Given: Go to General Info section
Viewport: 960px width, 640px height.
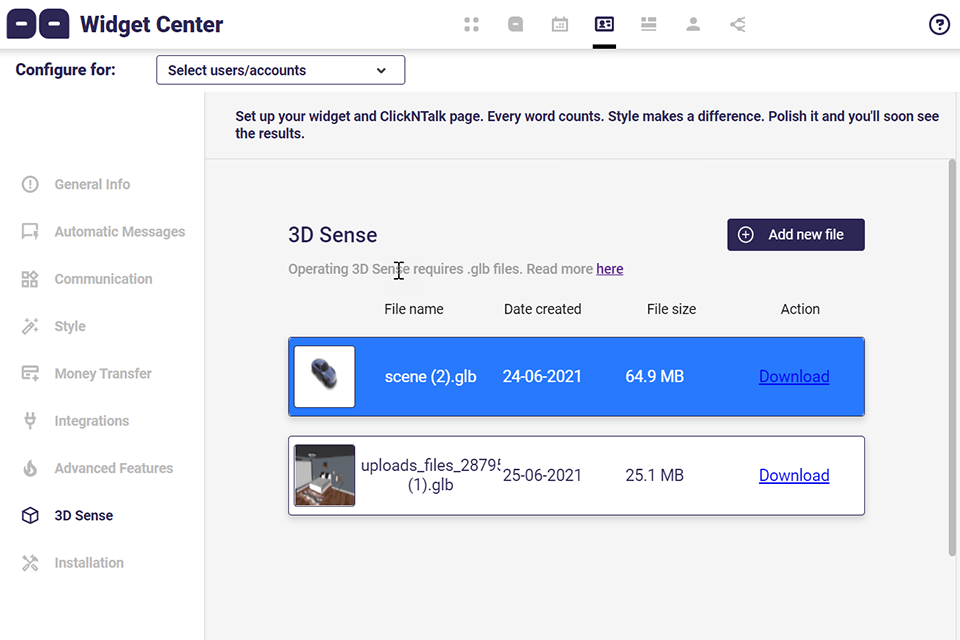Looking at the screenshot, I should pyautogui.click(x=92, y=184).
